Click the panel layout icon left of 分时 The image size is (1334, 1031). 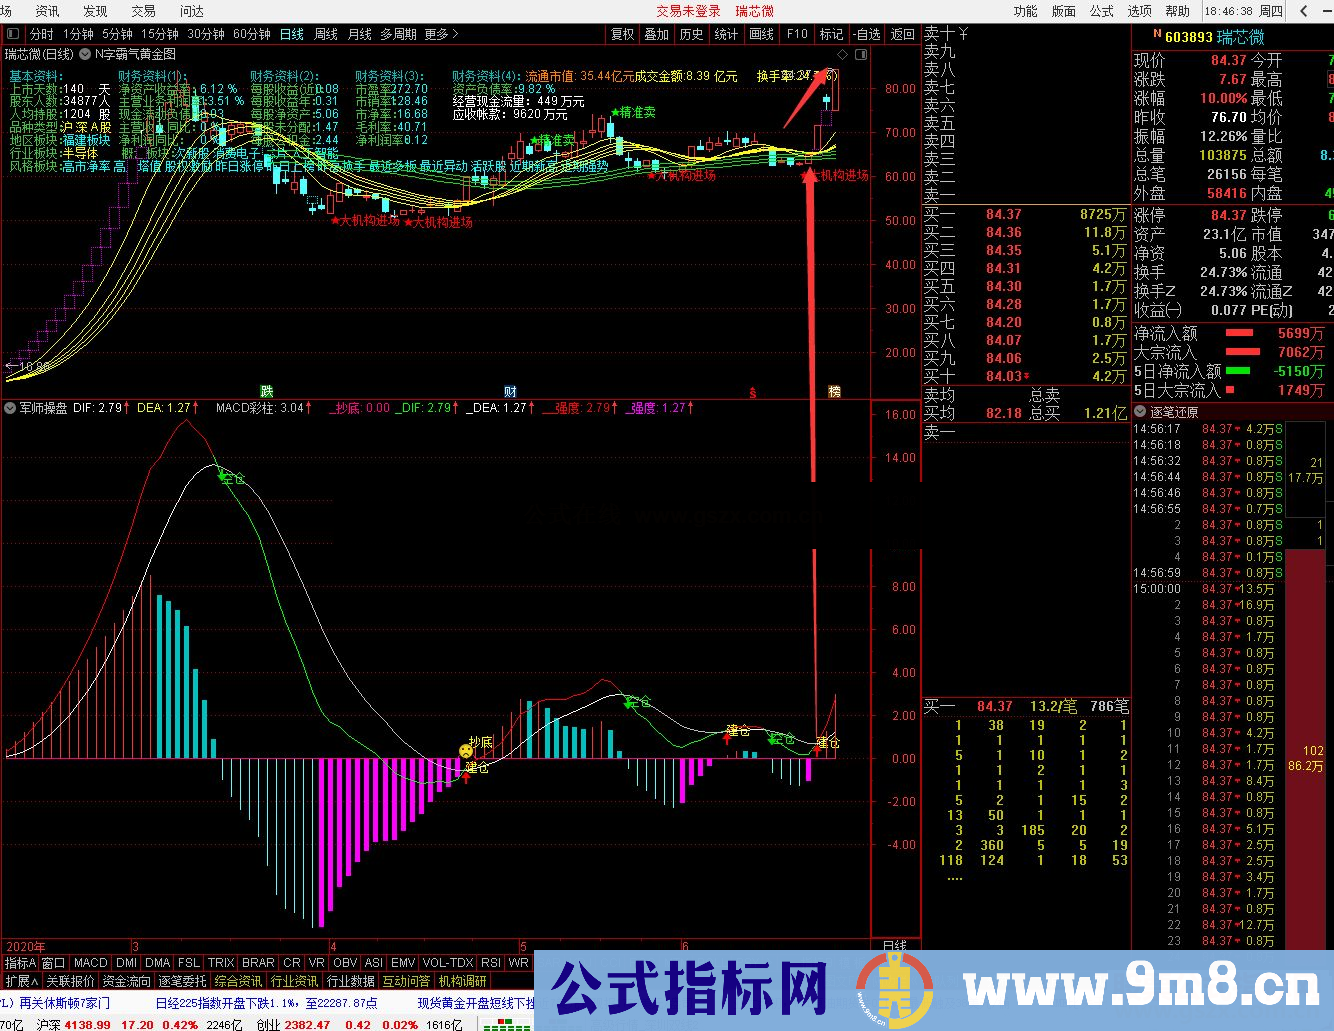(14, 34)
